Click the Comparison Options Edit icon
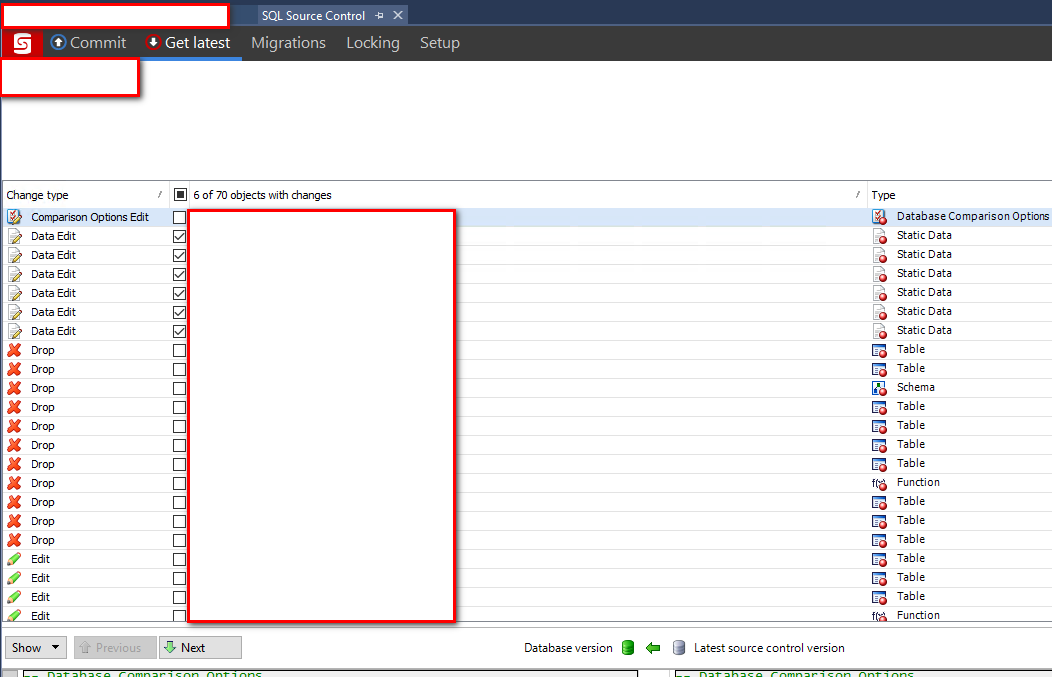The width and height of the screenshot is (1052, 677). pyautogui.click(x=13, y=216)
